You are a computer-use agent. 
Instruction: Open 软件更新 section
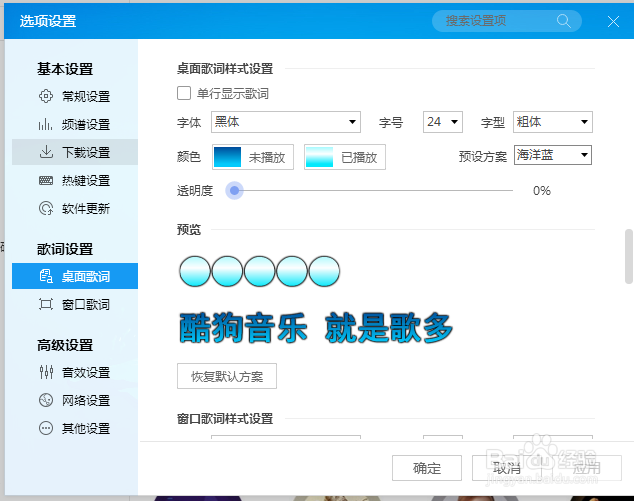point(75,208)
